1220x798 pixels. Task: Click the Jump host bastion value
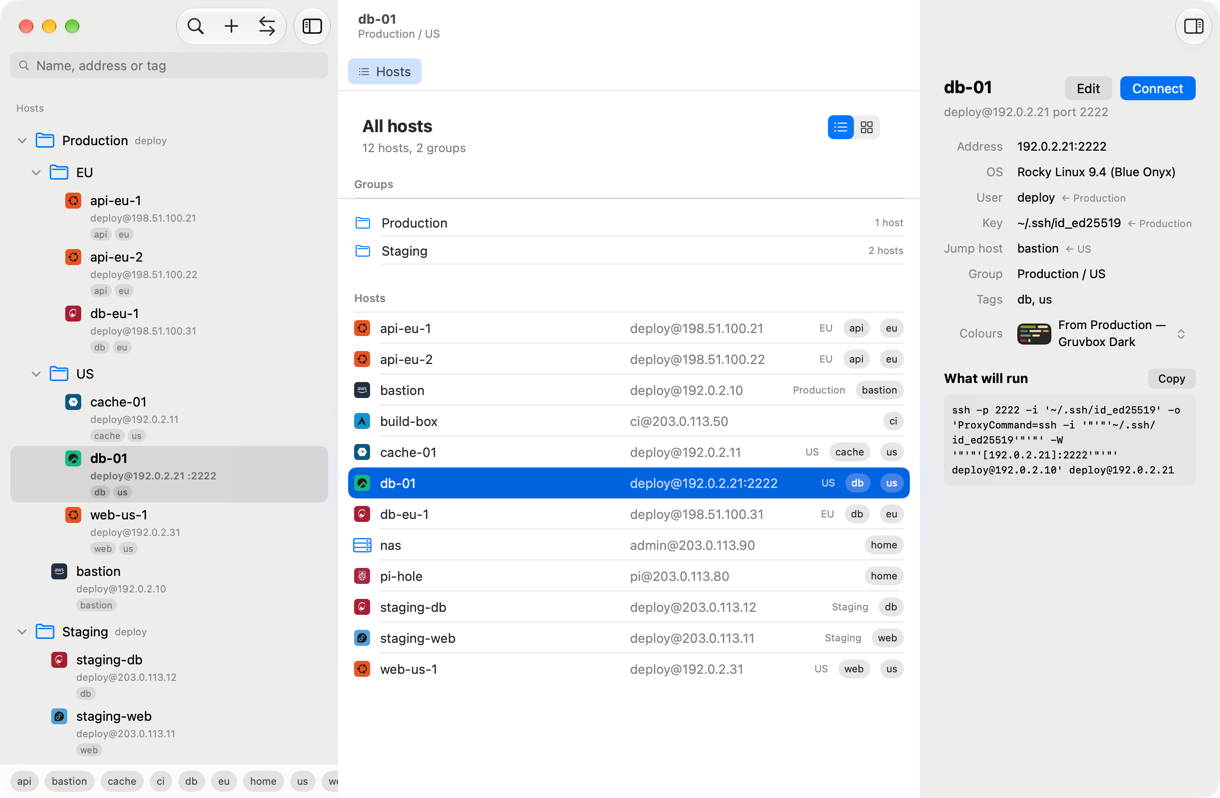tap(1038, 249)
